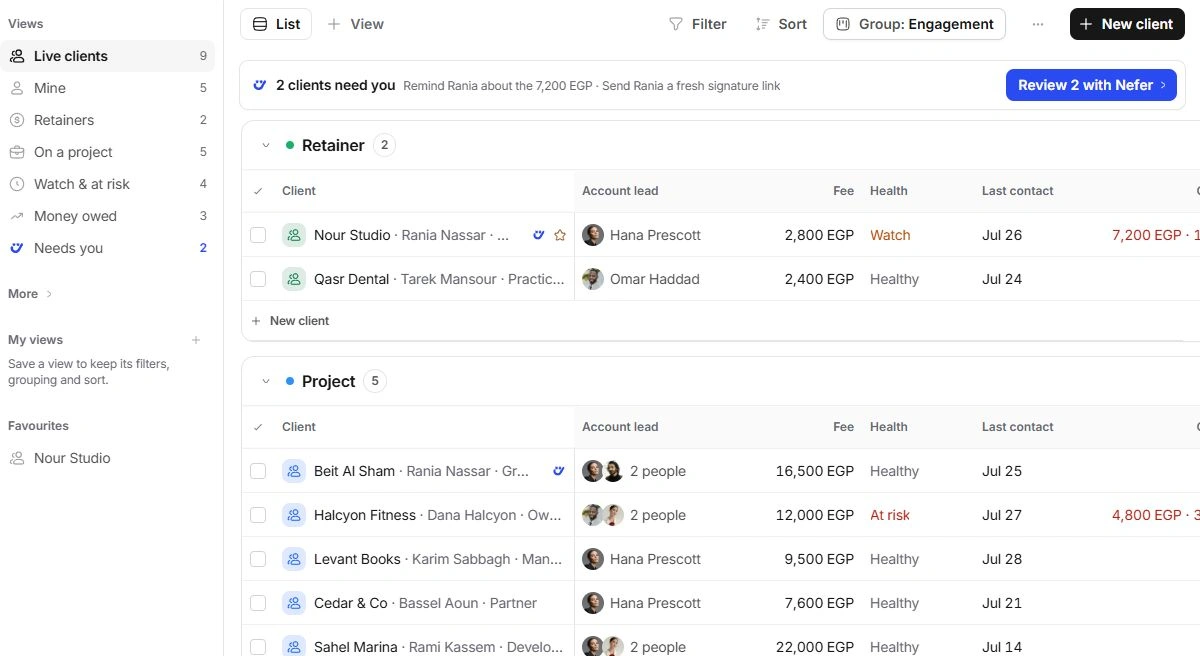Click the New client button
Image resolution: width=1200 pixels, height=656 pixels.
pos(1126,24)
